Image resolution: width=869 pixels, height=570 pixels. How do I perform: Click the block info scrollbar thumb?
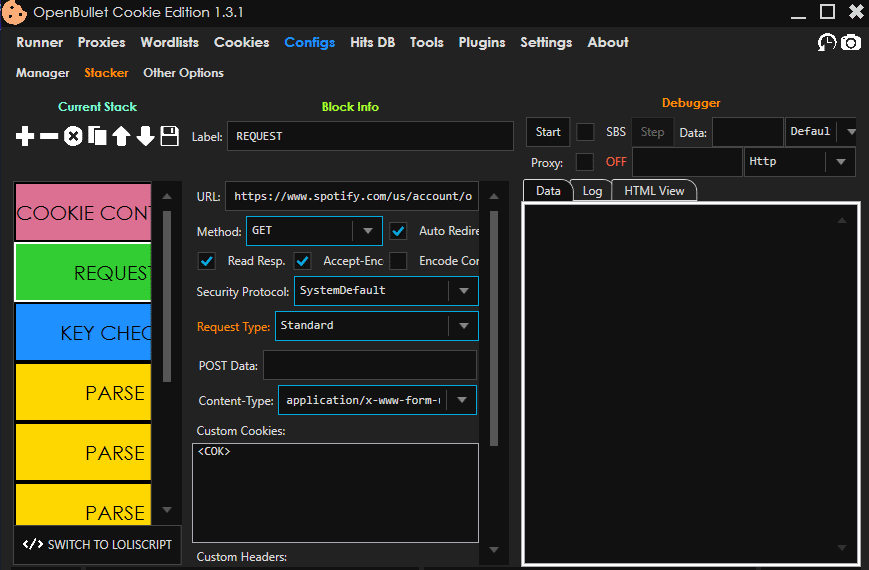point(494,328)
